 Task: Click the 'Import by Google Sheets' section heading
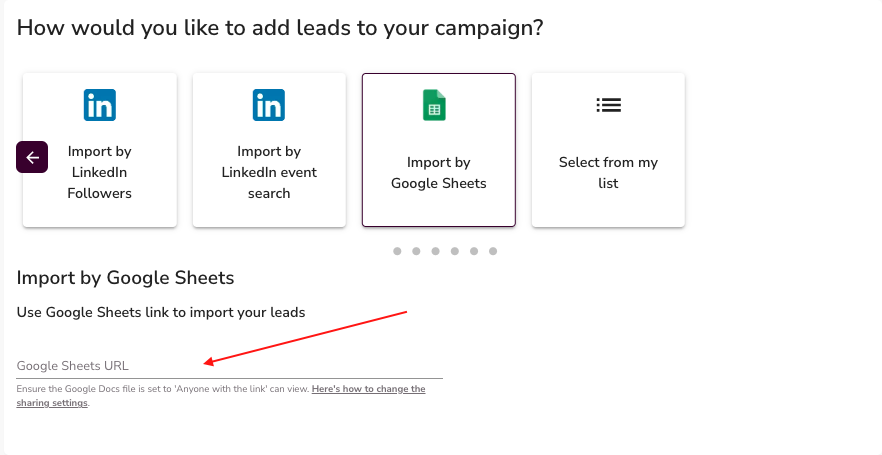click(x=125, y=278)
